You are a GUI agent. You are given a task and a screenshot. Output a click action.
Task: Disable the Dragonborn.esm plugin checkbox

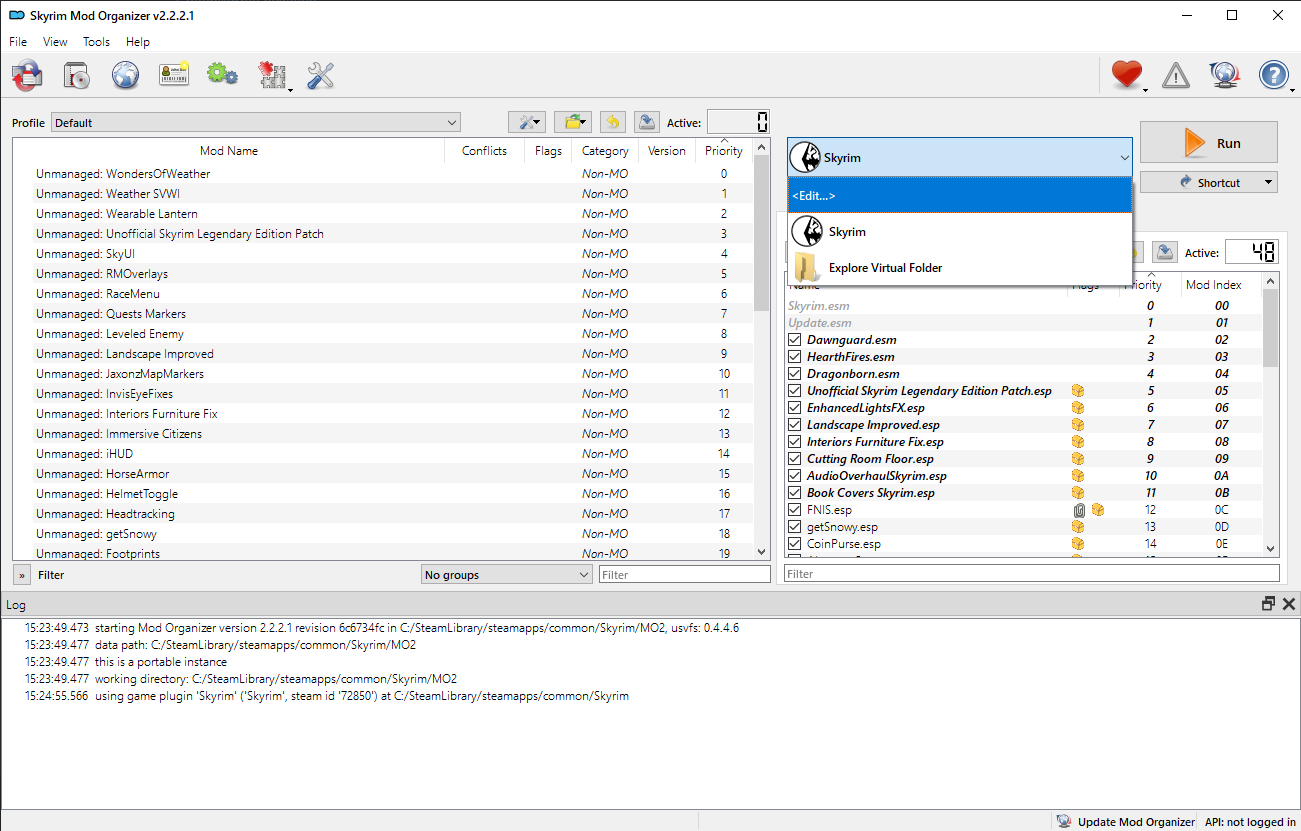click(x=795, y=374)
